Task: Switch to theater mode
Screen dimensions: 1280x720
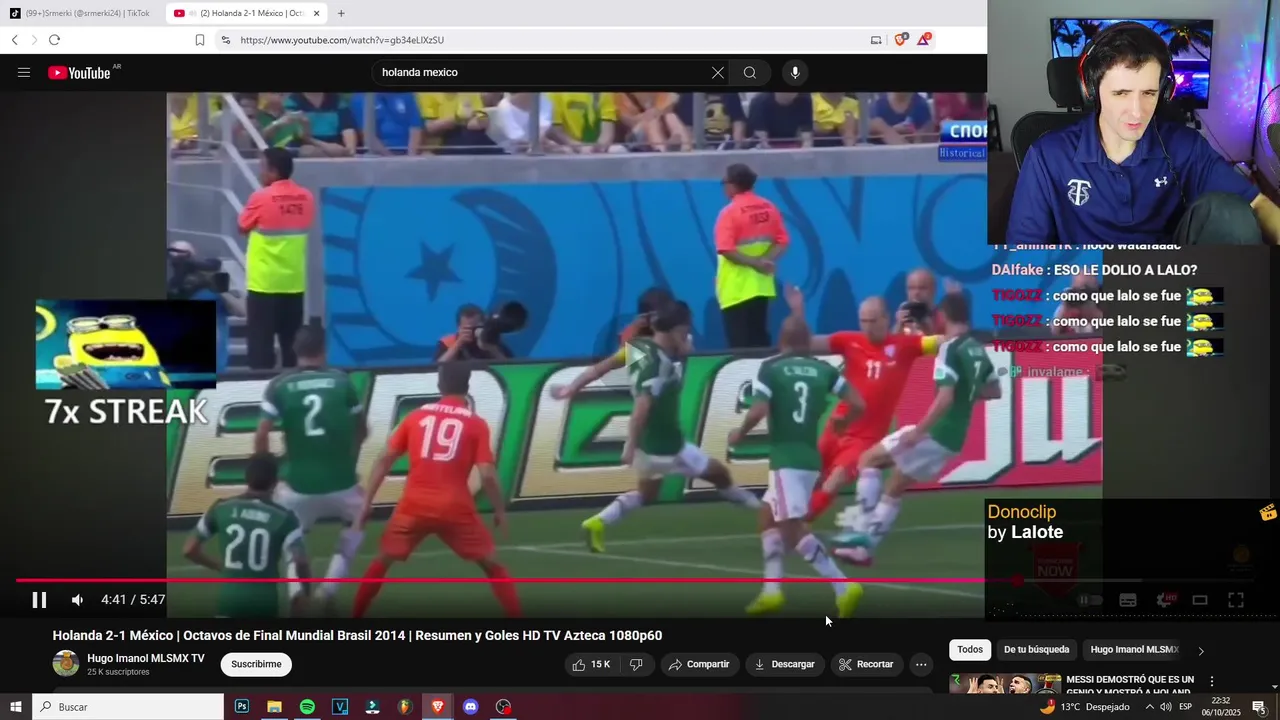Action: (1200, 600)
